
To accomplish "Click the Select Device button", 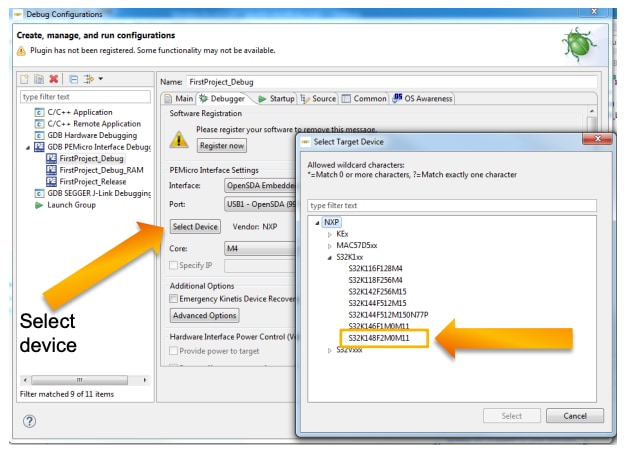I will point(194,227).
